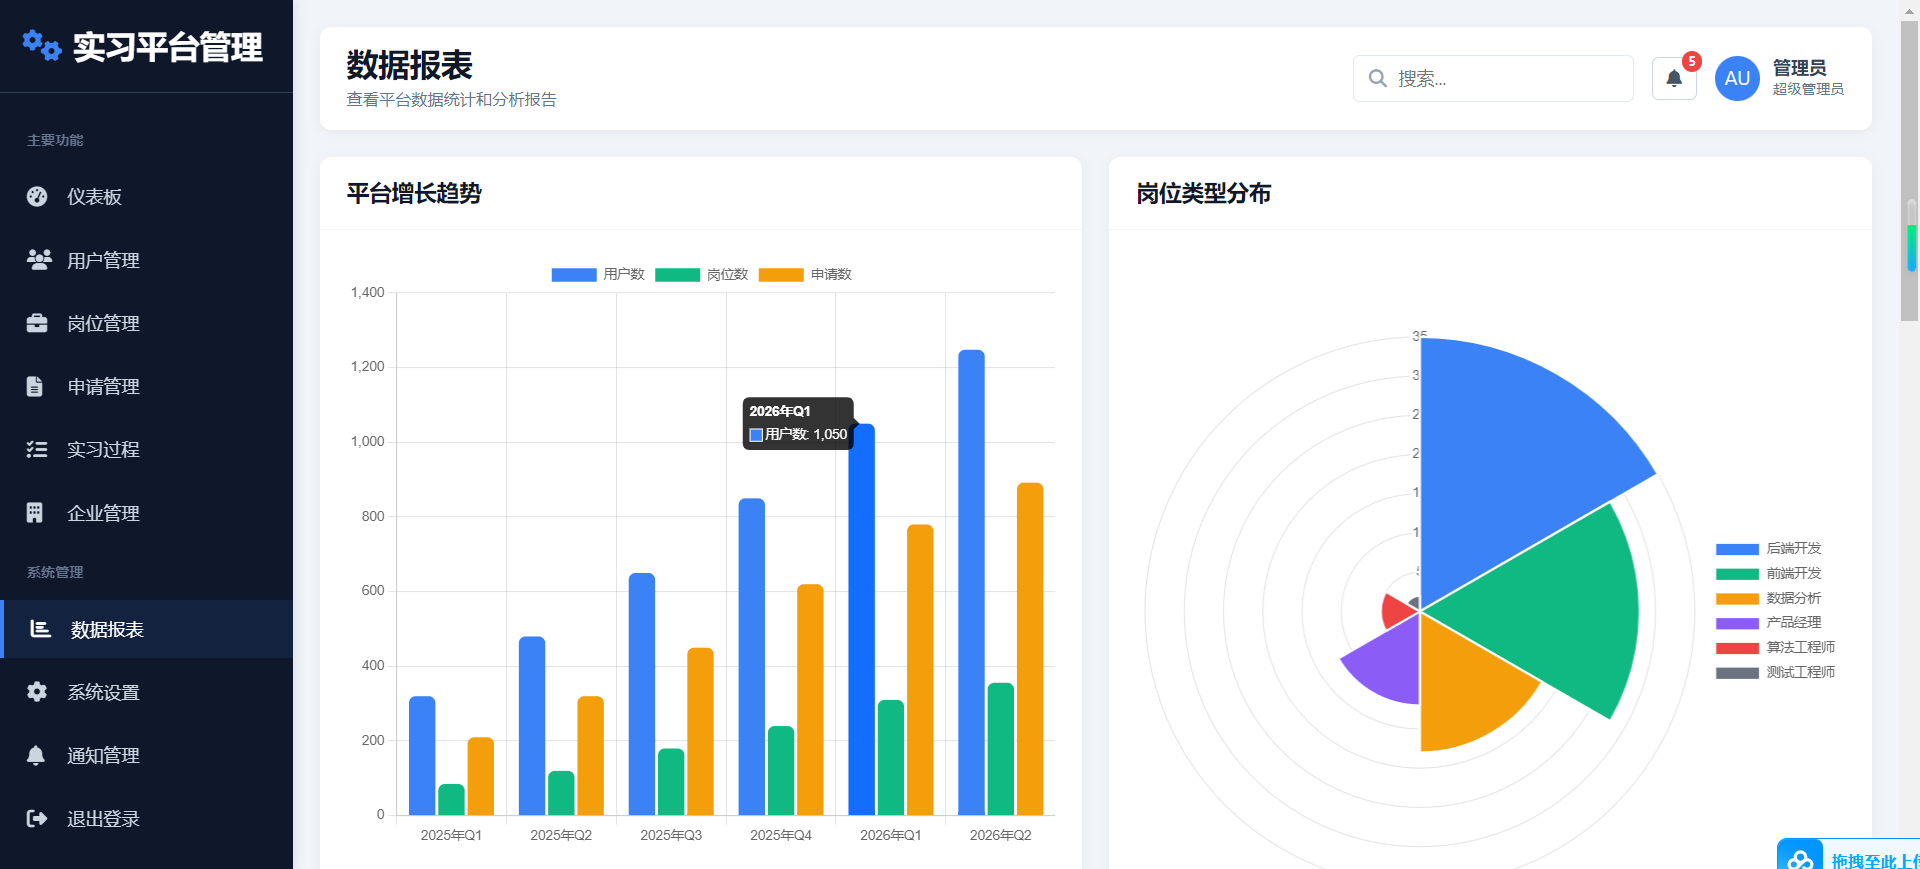Click the 岗位类型分布 card title

(1203, 193)
